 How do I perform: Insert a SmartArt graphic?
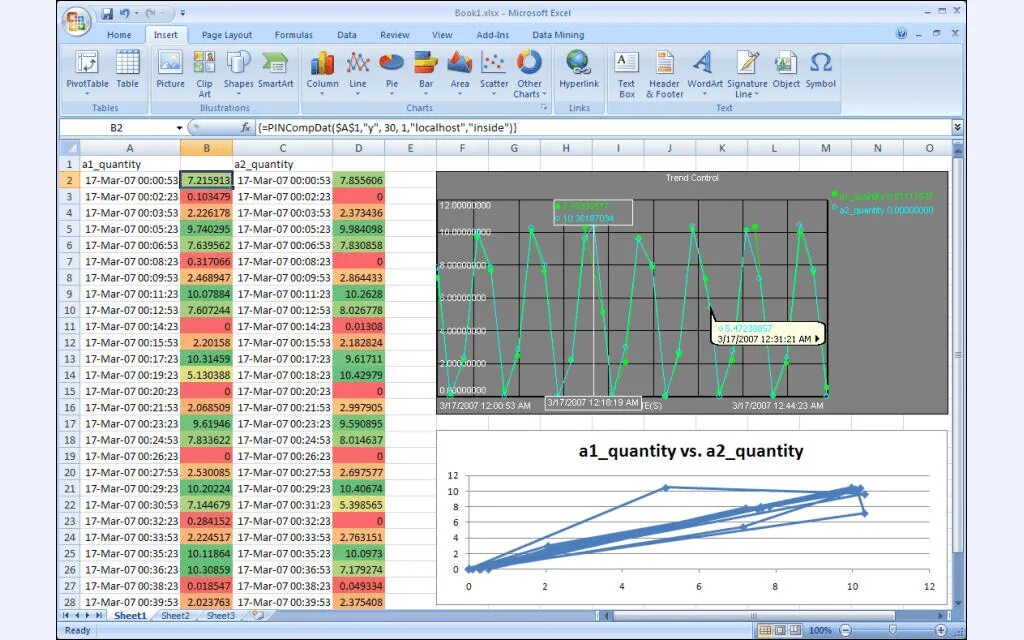(x=275, y=69)
